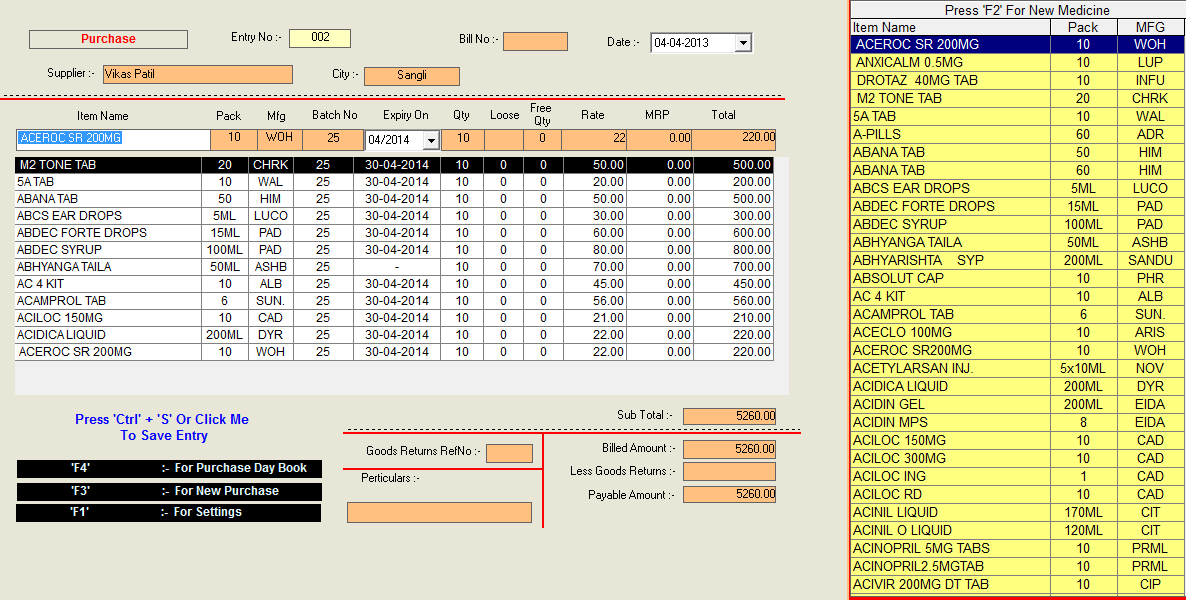Open the Expiry On dropdown arrow
This screenshot has width=1186, height=600.
431,140
